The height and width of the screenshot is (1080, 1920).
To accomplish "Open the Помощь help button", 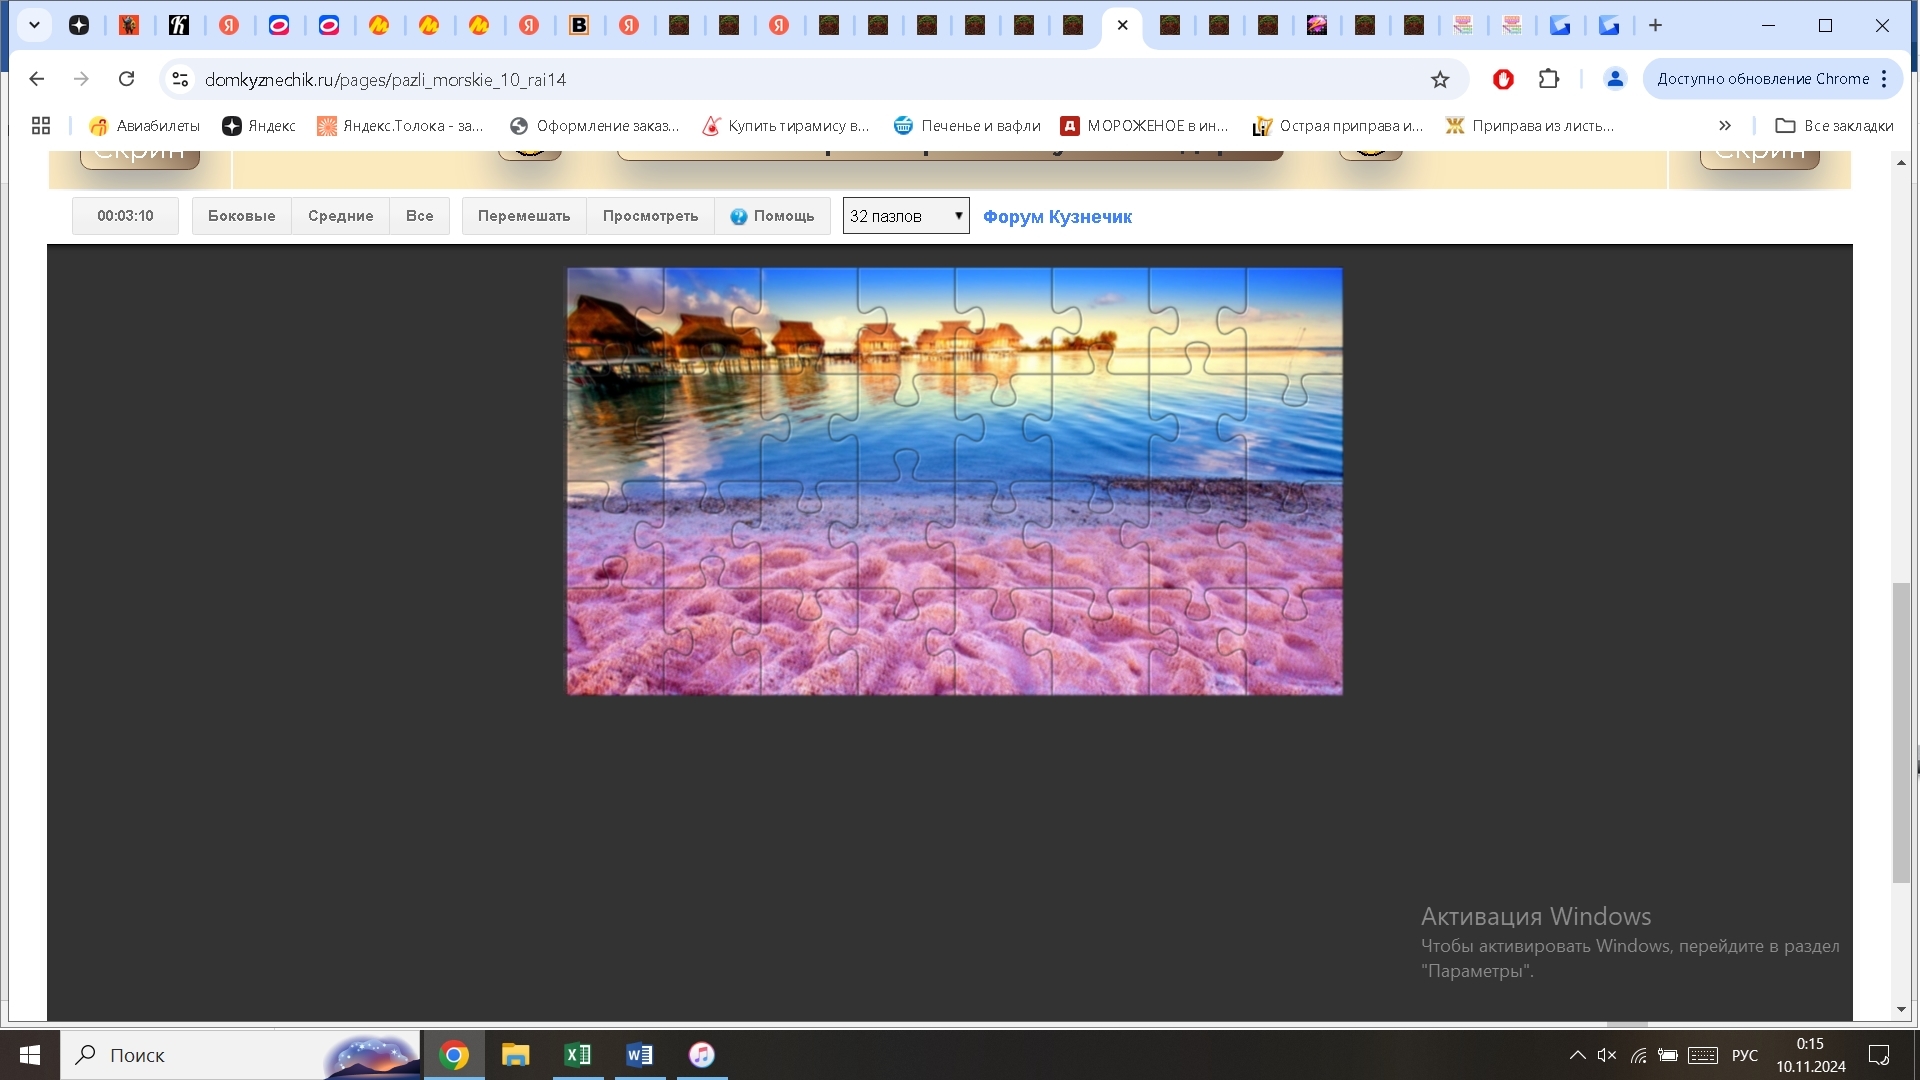I will point(772,216).
